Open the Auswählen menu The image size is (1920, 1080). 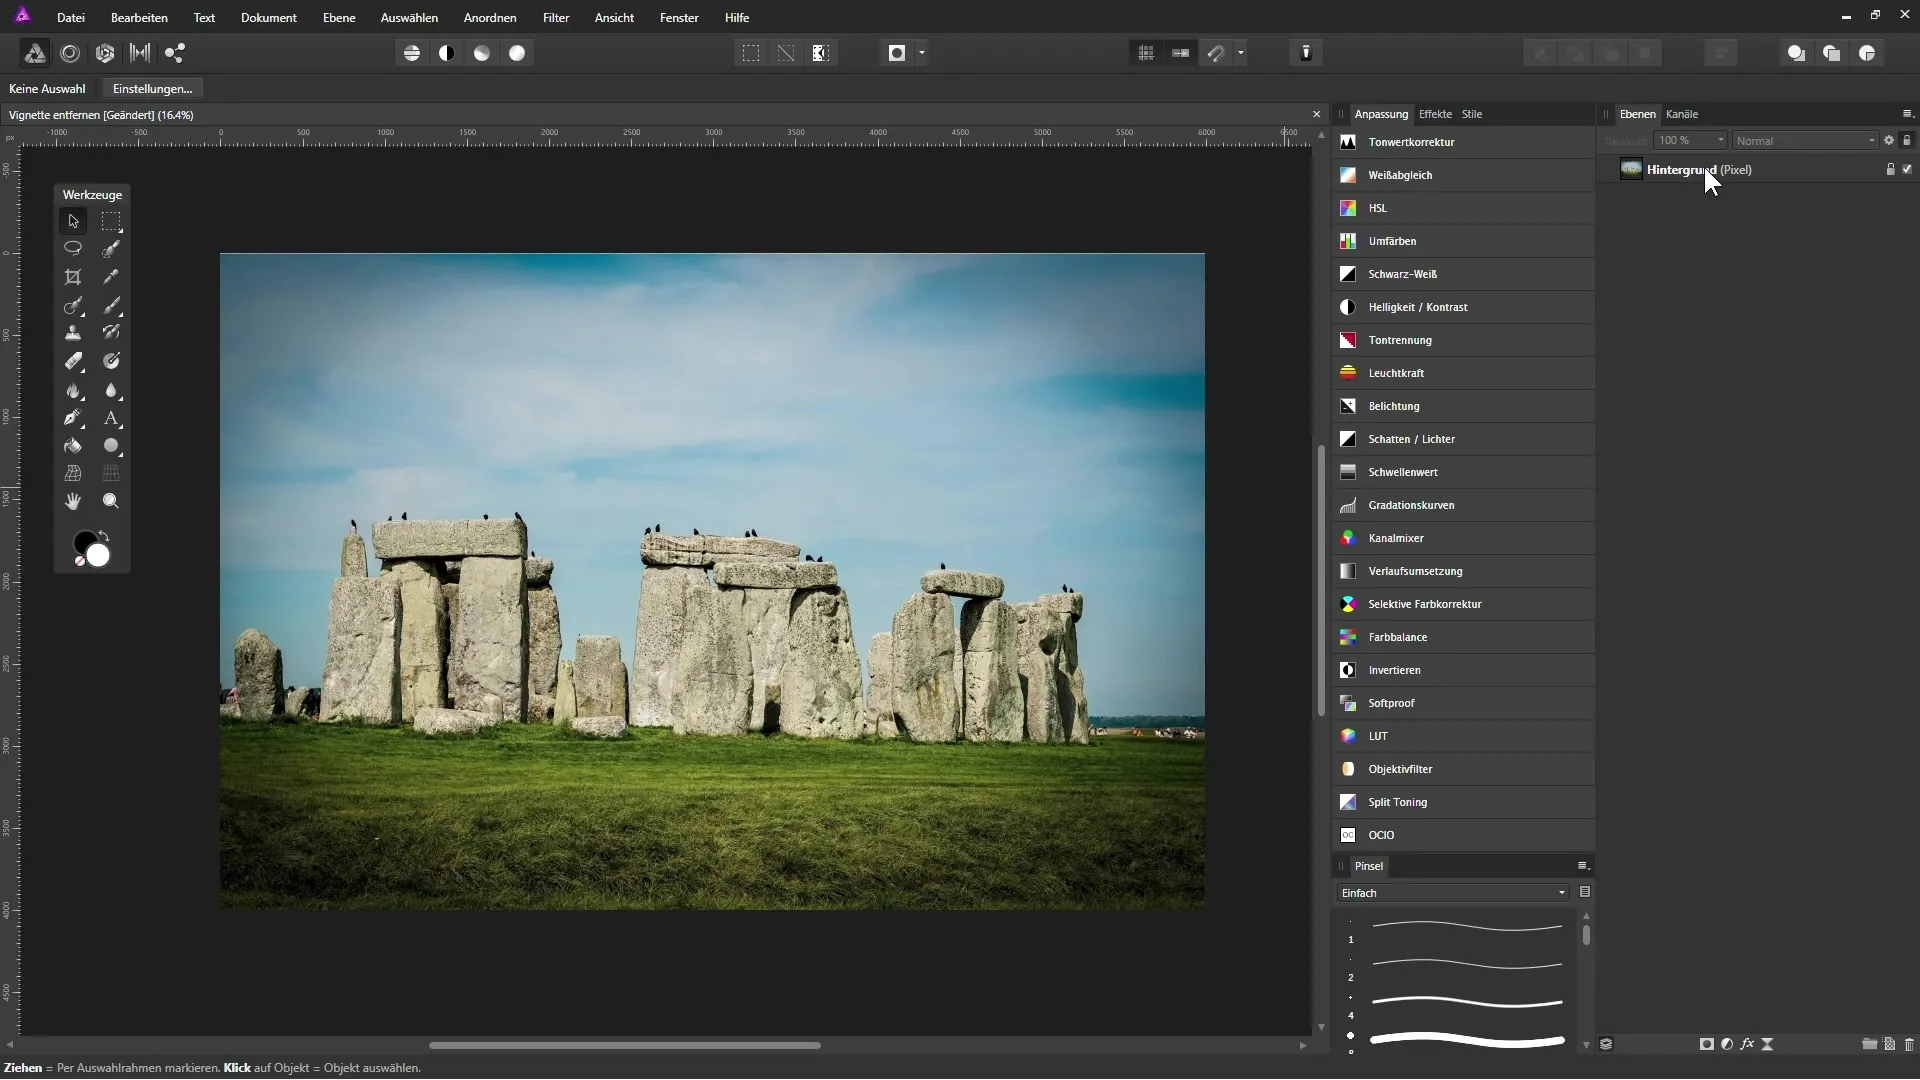click(409, 18)
